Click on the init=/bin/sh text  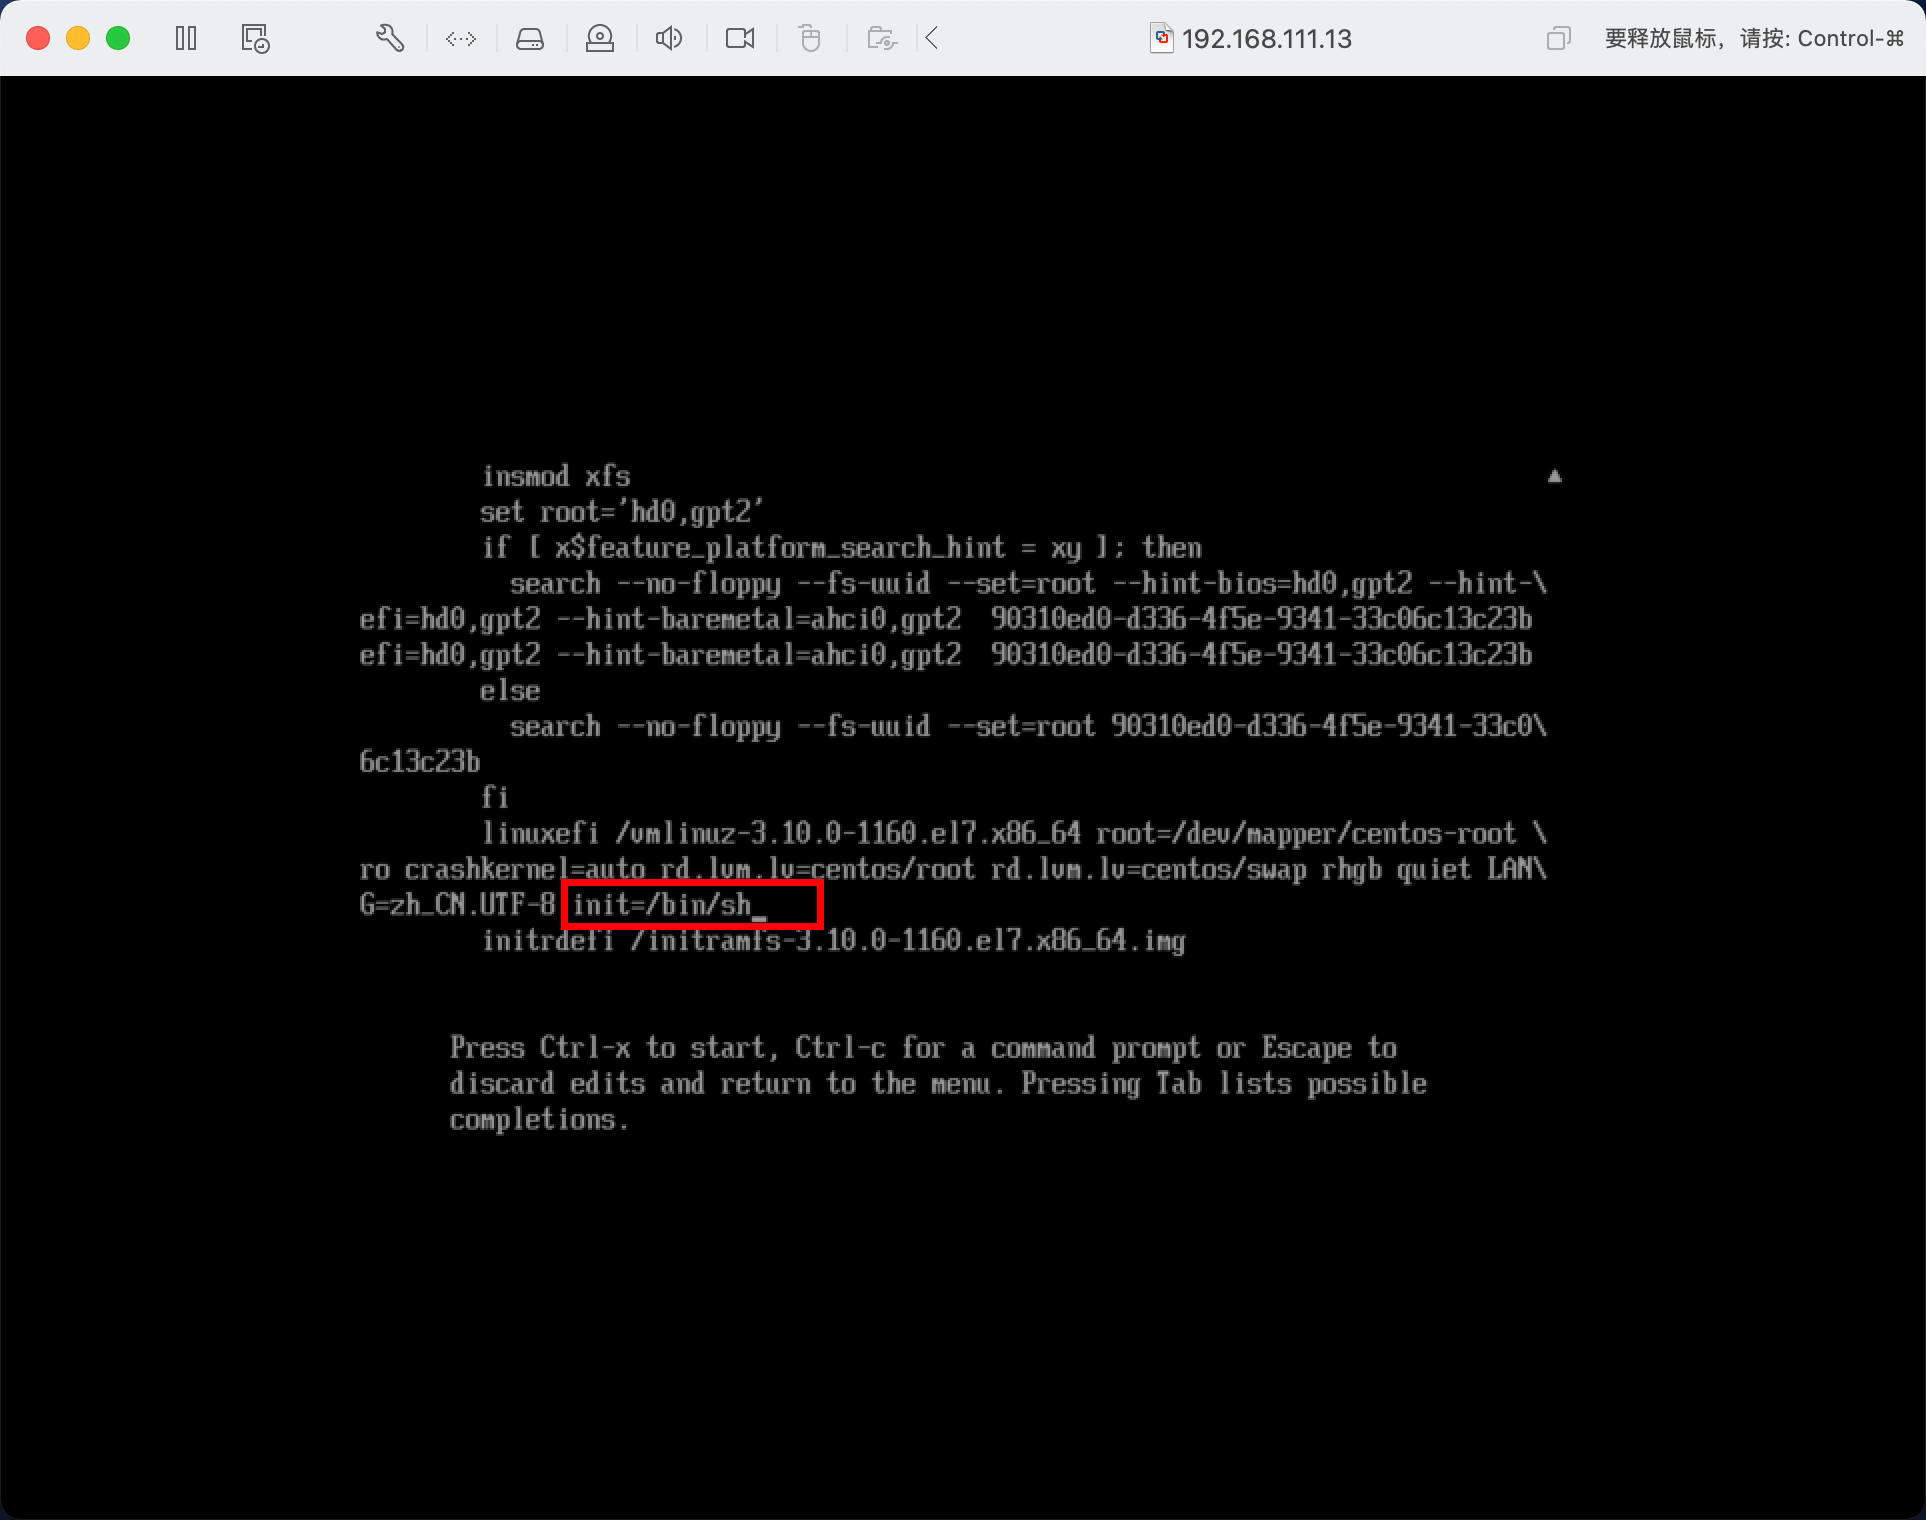click(662, 905)
